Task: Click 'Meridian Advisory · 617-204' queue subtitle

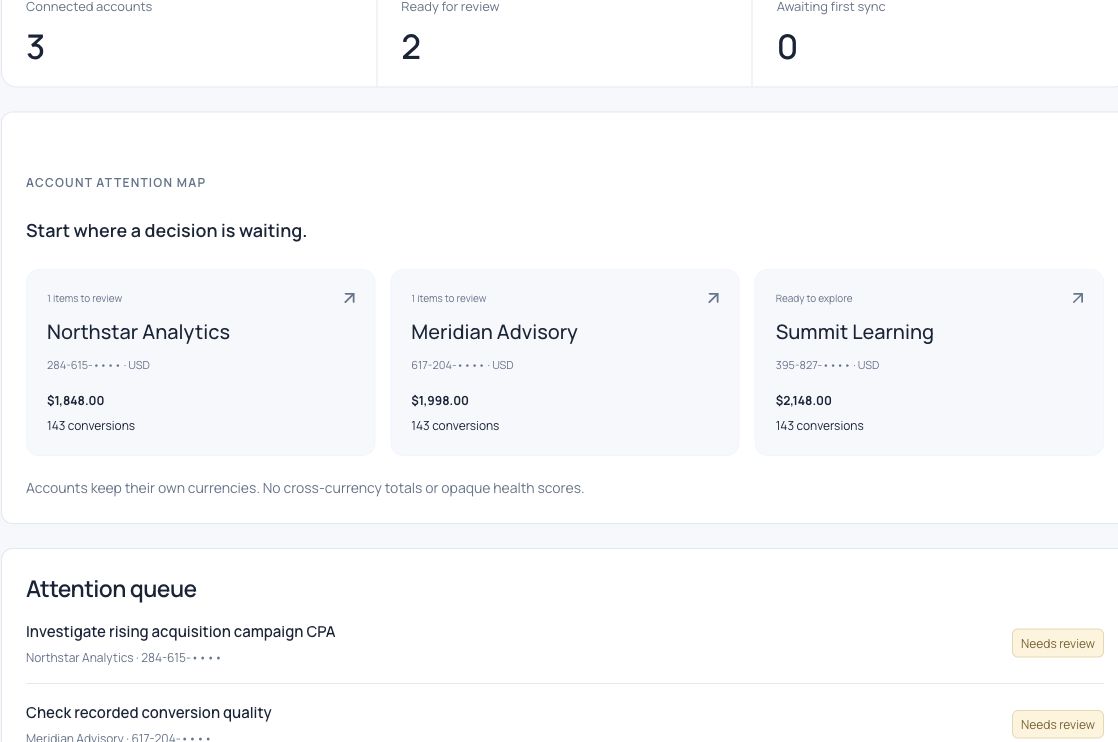Action: tap(118, 738)
